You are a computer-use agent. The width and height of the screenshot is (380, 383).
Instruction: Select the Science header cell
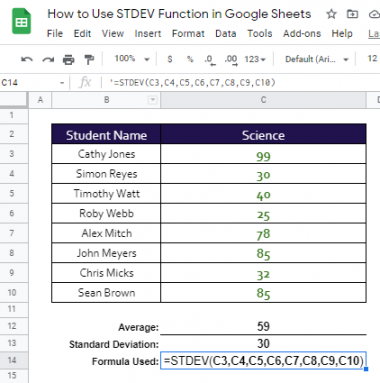[263, 134]
